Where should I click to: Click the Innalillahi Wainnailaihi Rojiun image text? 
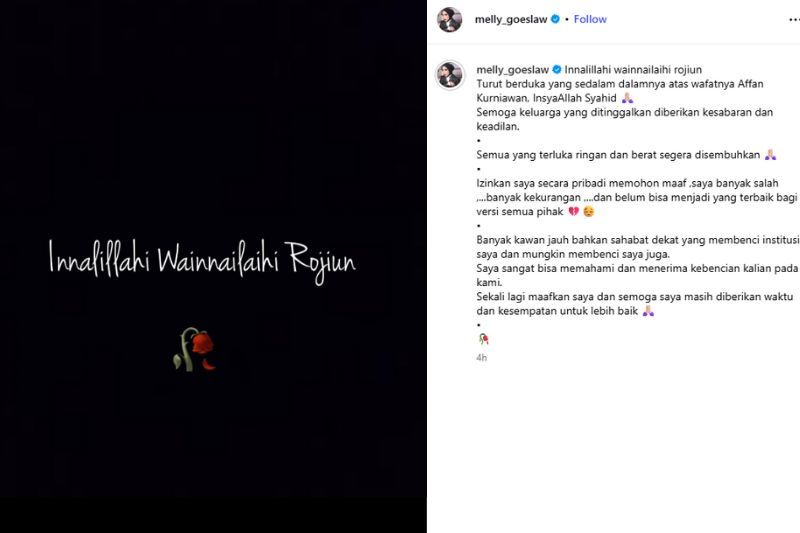202,261
